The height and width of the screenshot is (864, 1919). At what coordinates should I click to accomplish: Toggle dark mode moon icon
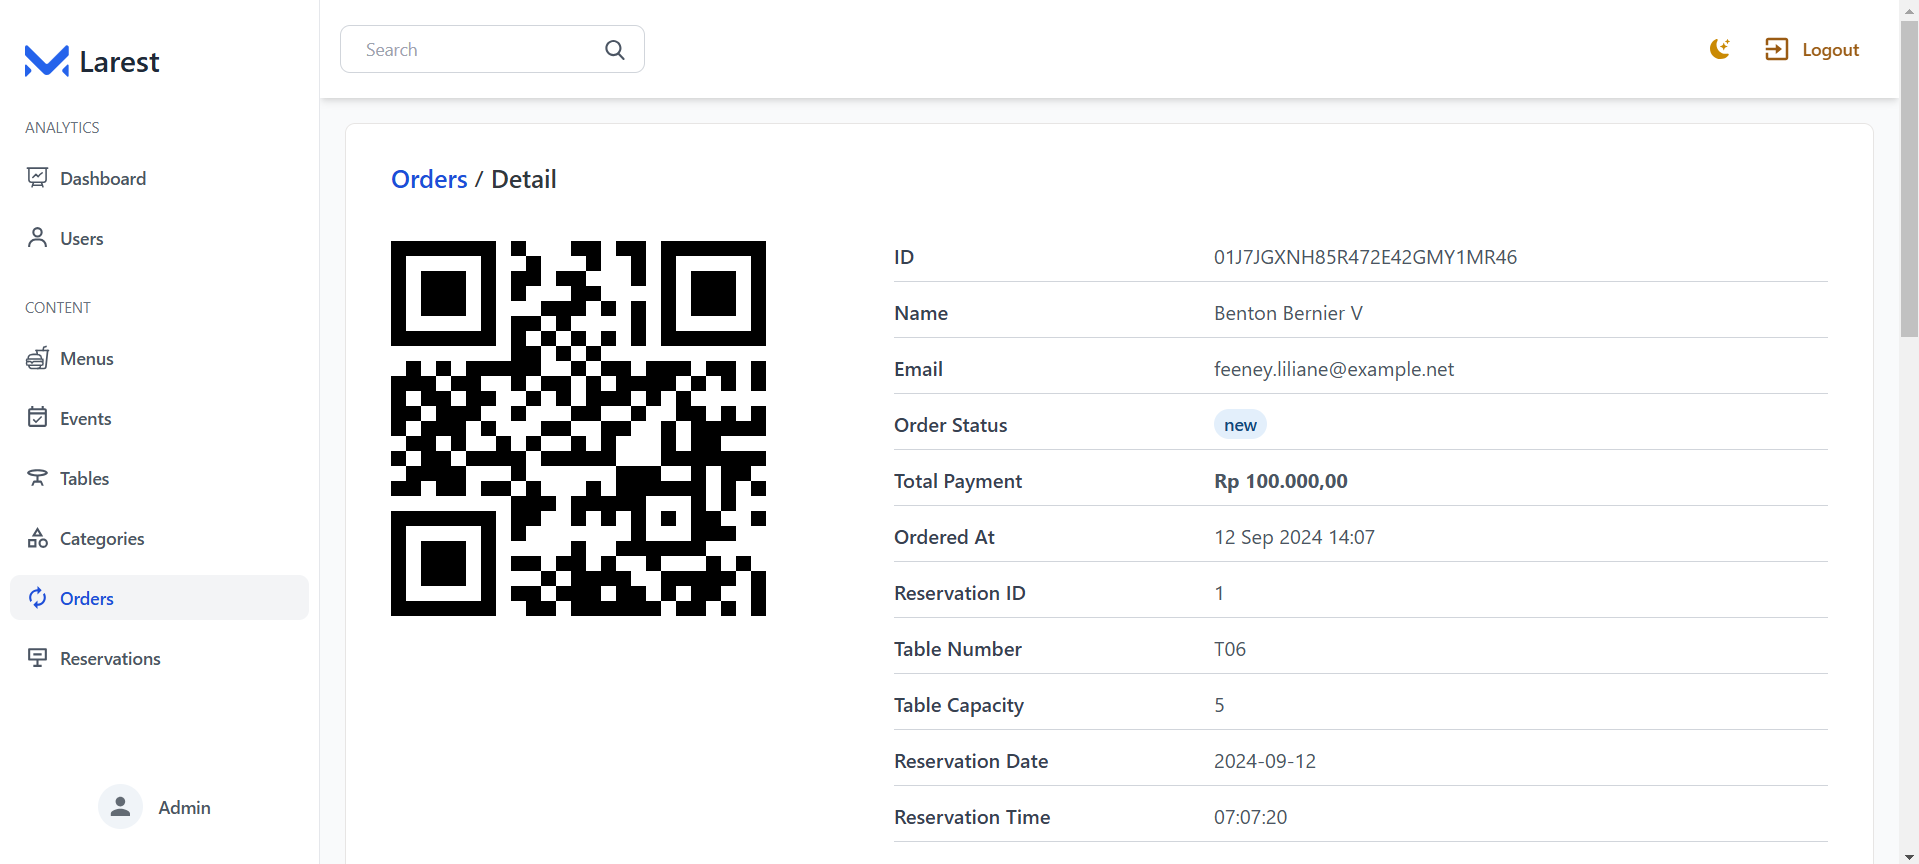coord(1719,49)
